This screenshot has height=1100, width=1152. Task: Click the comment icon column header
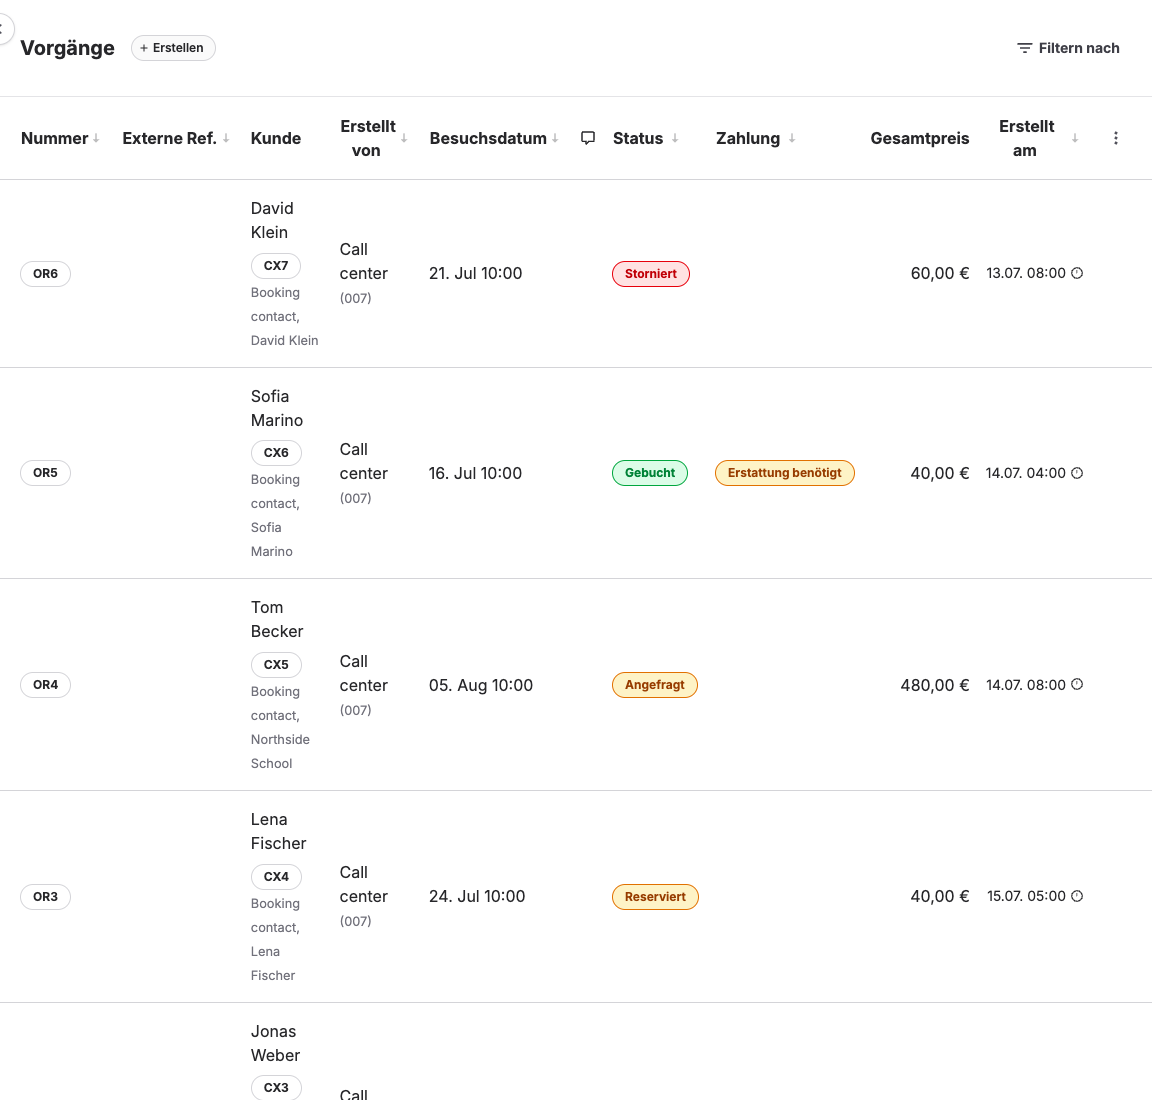[x=588, y=138]
